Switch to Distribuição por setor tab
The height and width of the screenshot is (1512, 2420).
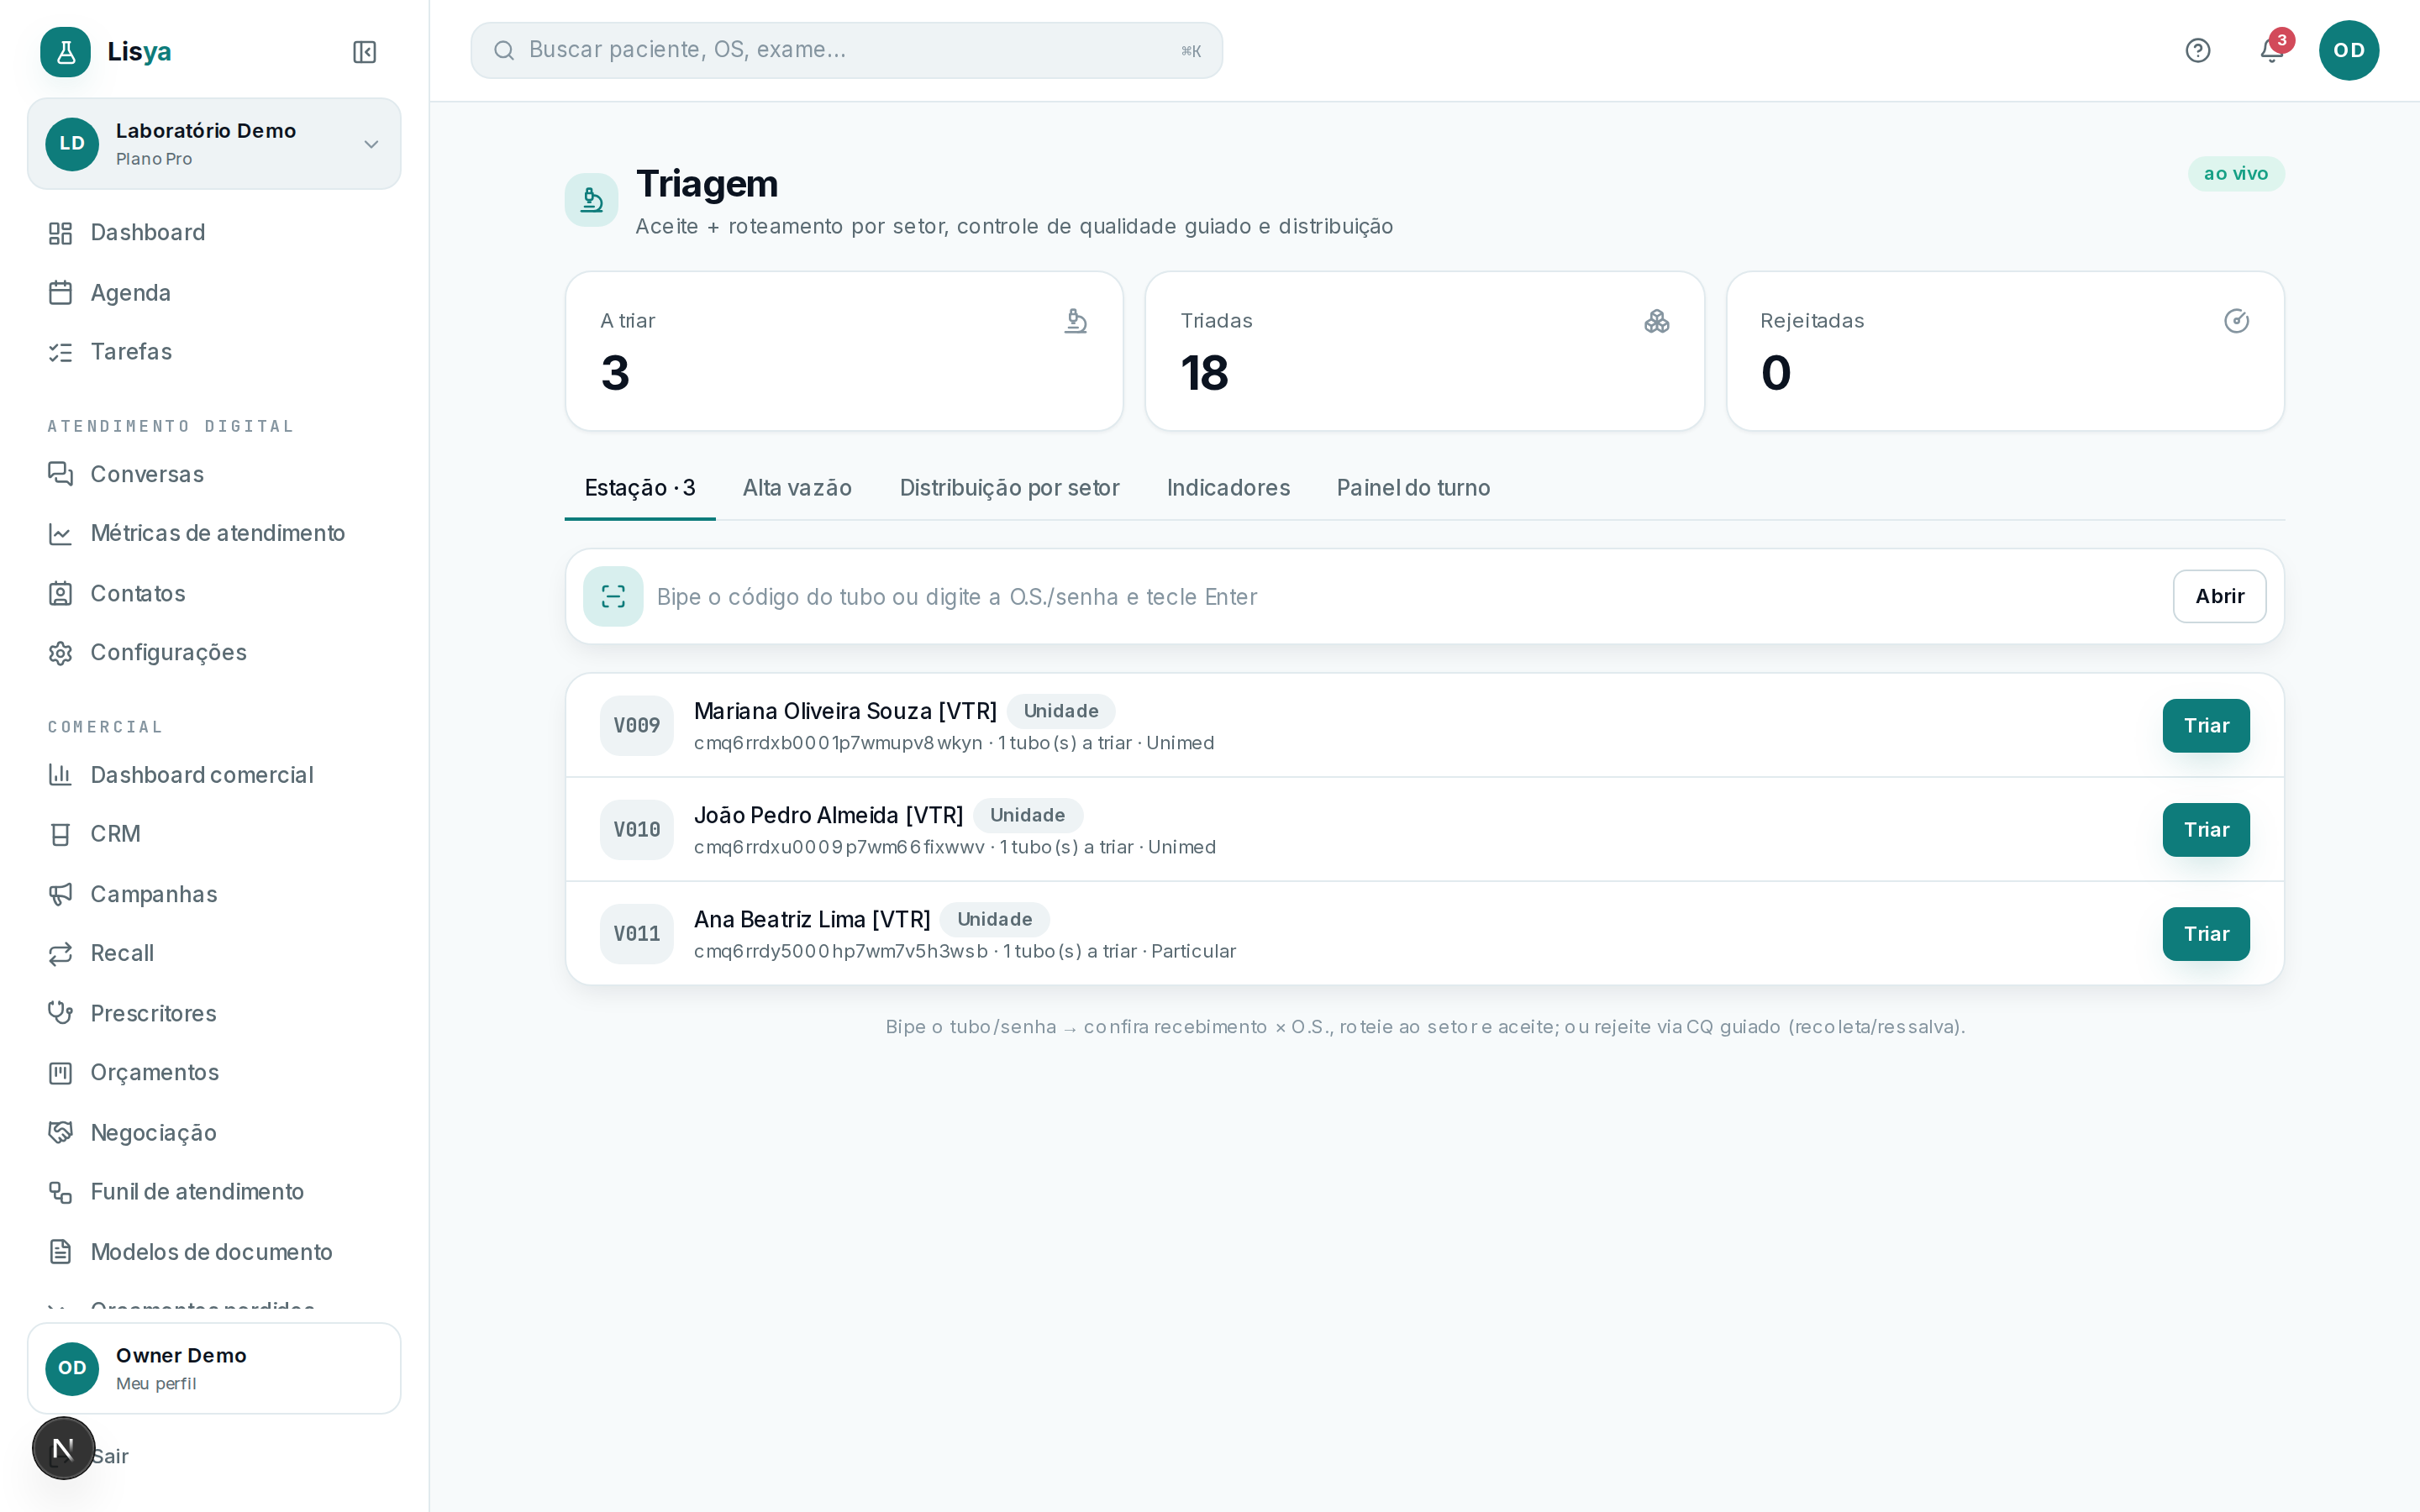pos(1009,488)
